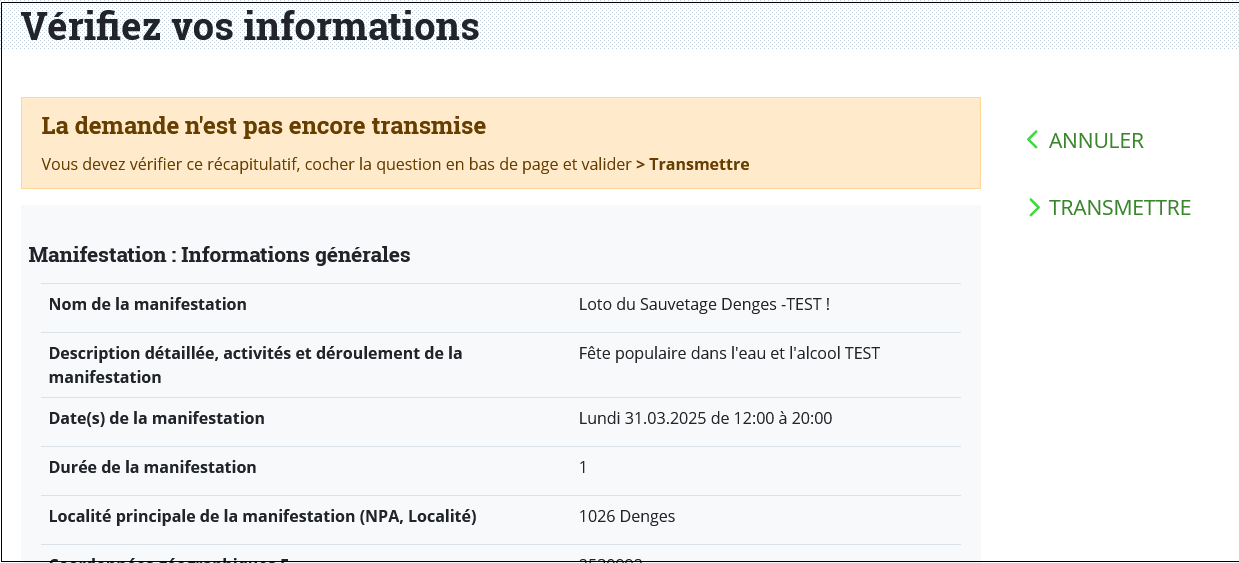Click the 'Durée de la manifestation' label
Screen dimensions: 1239x563
153,467
